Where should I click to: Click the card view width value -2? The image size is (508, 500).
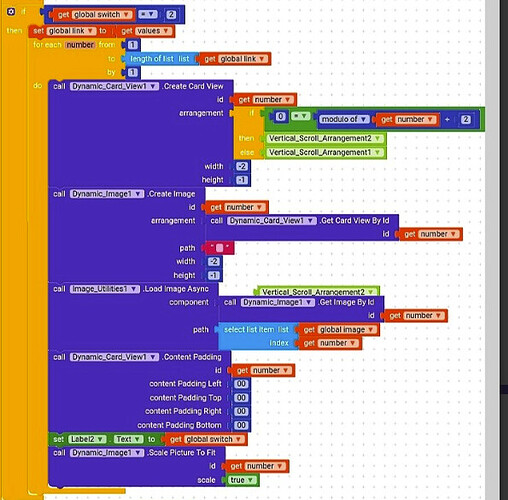242,166
